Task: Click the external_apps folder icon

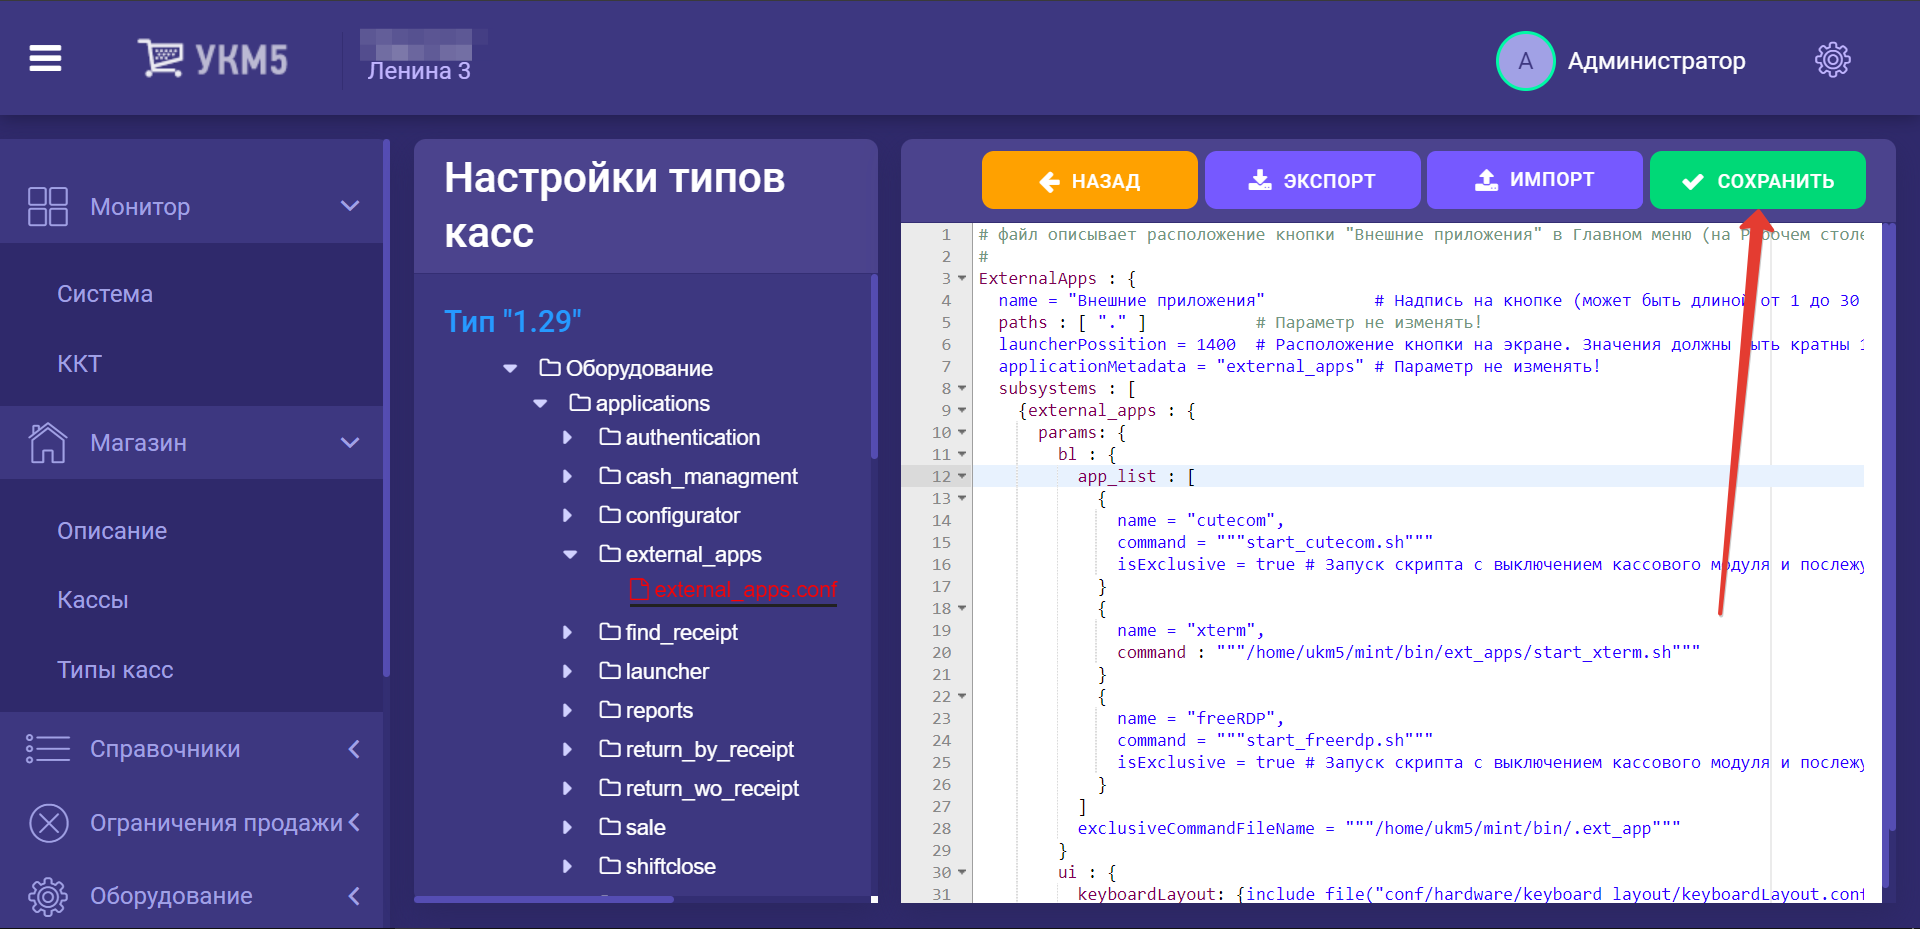Action: click(610, 553)
